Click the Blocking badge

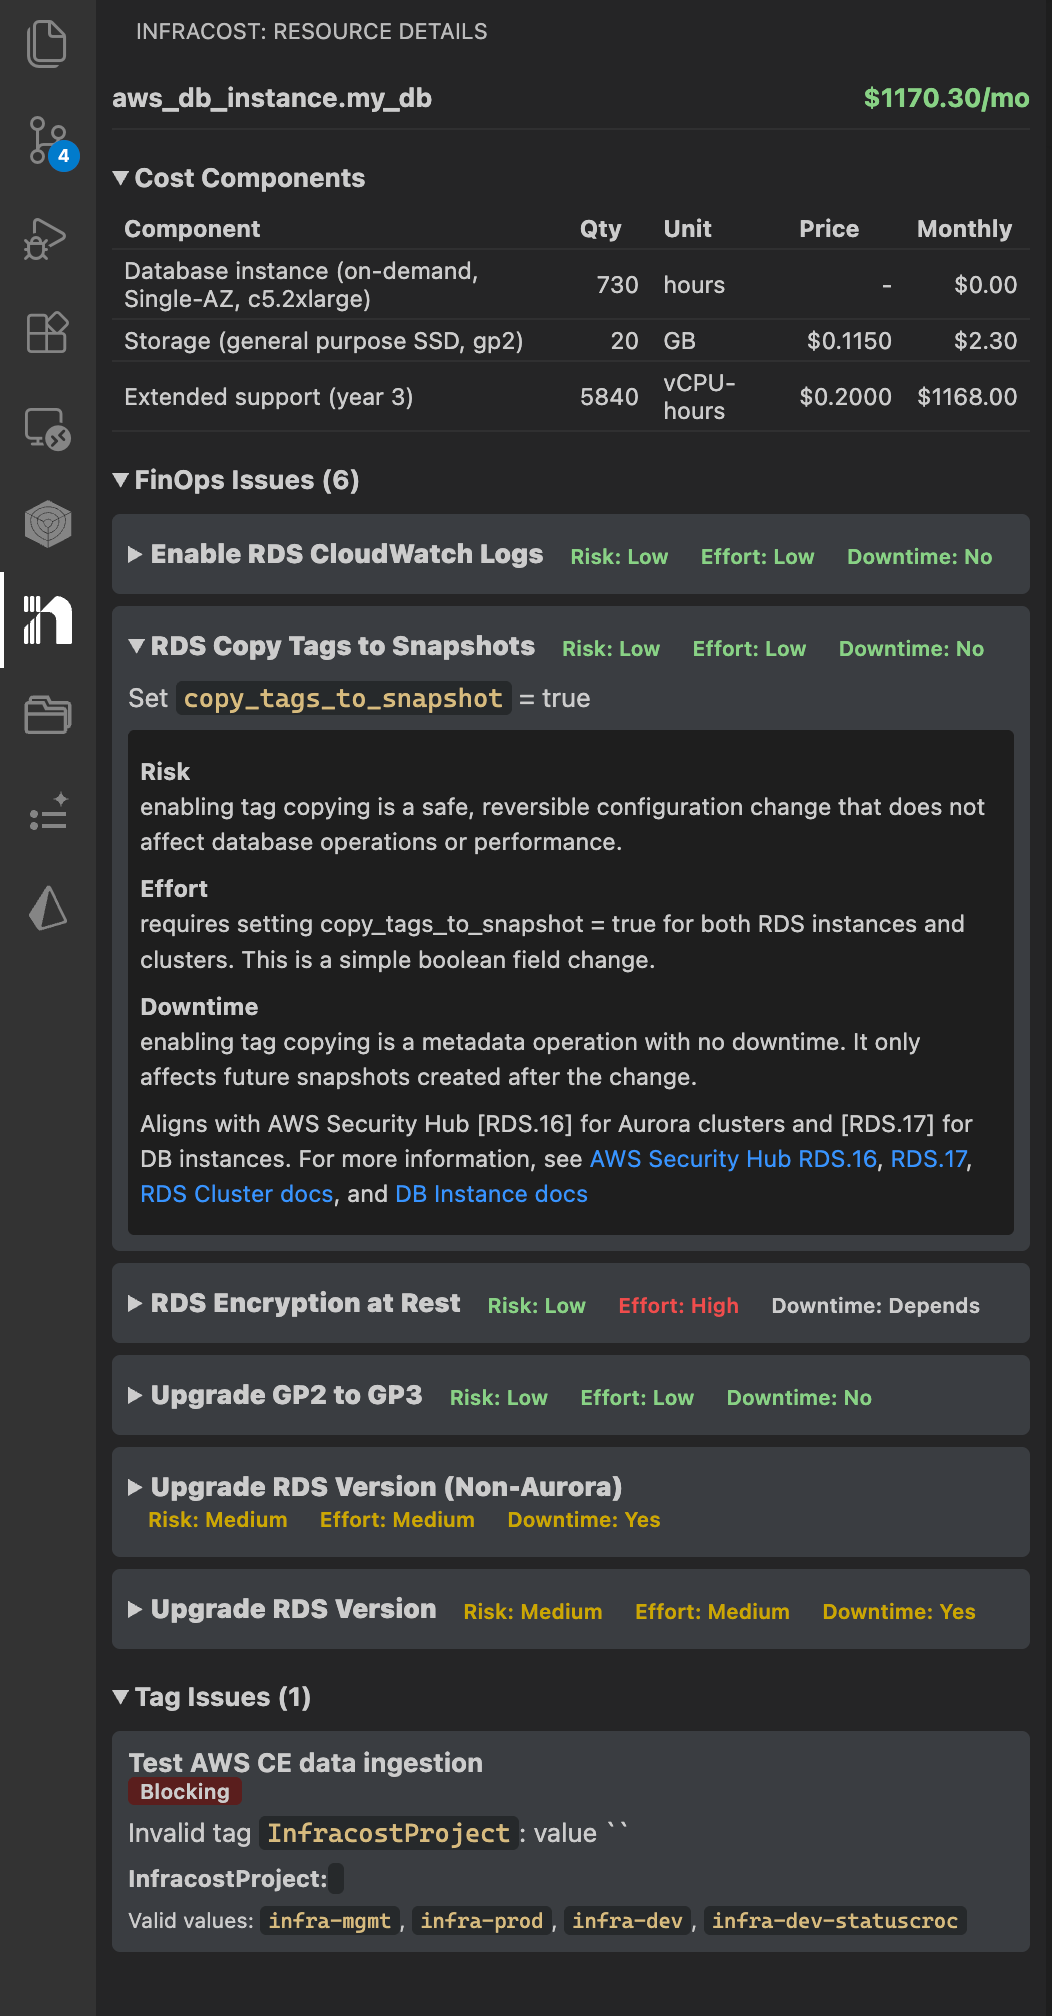coord(185,1792)
